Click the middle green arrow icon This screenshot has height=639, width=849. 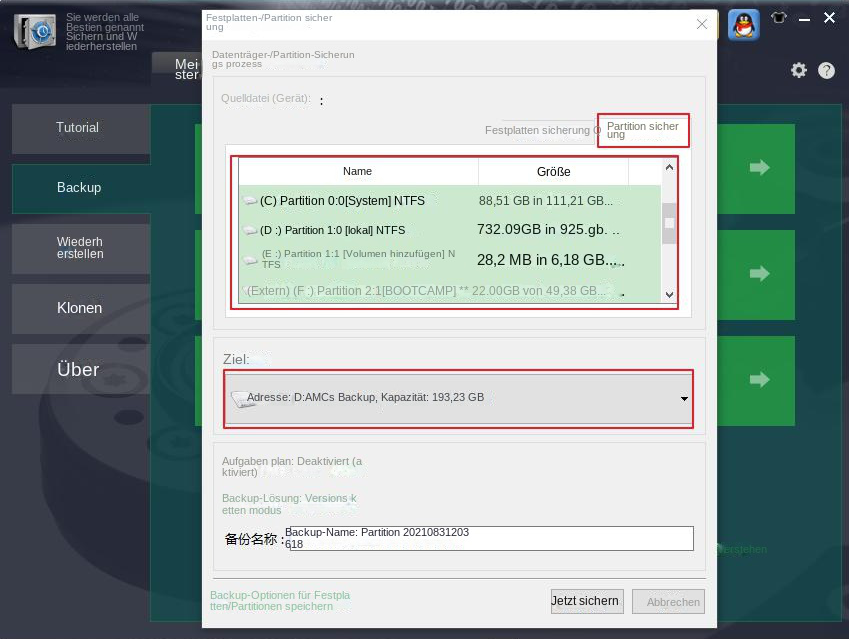tap(760, 274)
